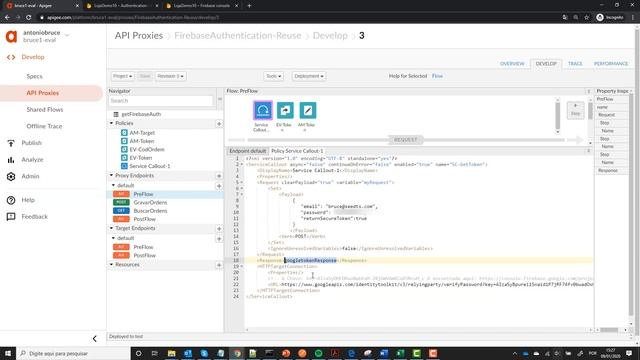Switch to the Trace tab
The width and height of the screenshot is (640, 360).
[575, 64]
